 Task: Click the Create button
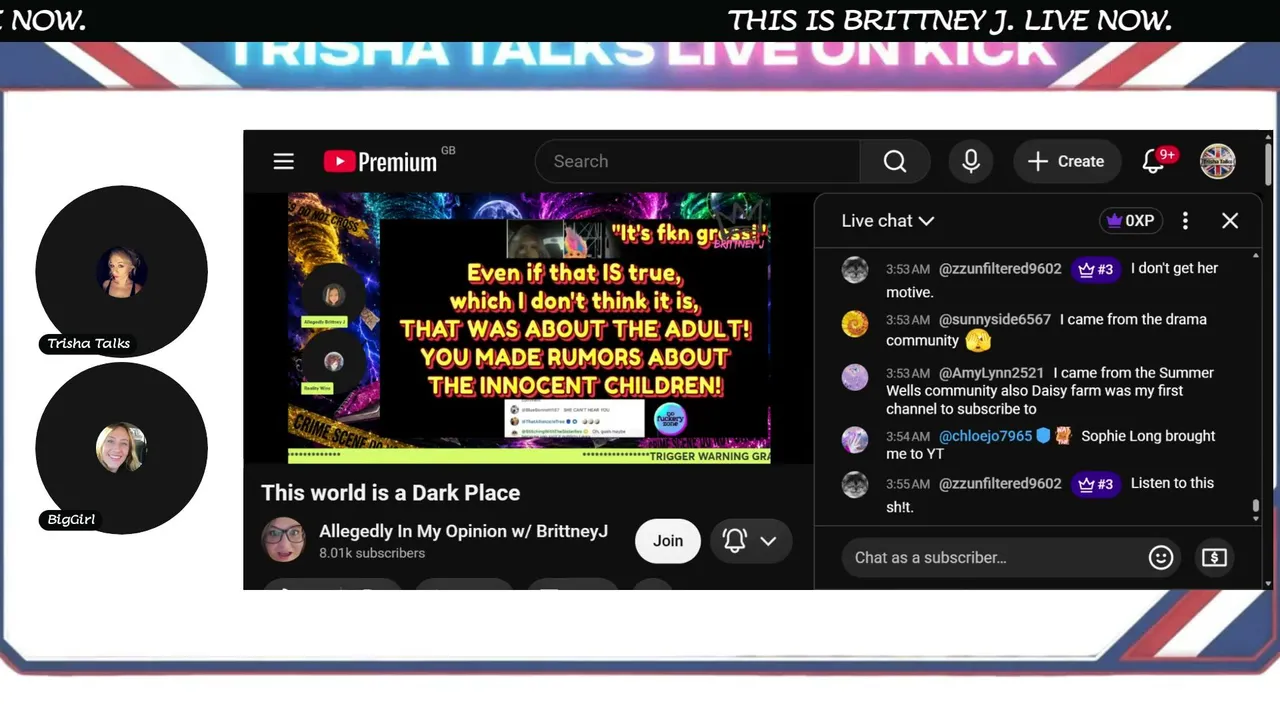(x=1067, y=161)
